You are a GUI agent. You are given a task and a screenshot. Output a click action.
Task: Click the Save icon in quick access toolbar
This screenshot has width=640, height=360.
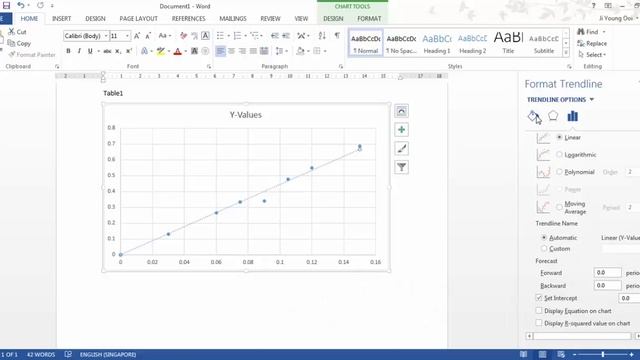pyautogui.click(x=6, y=5)
